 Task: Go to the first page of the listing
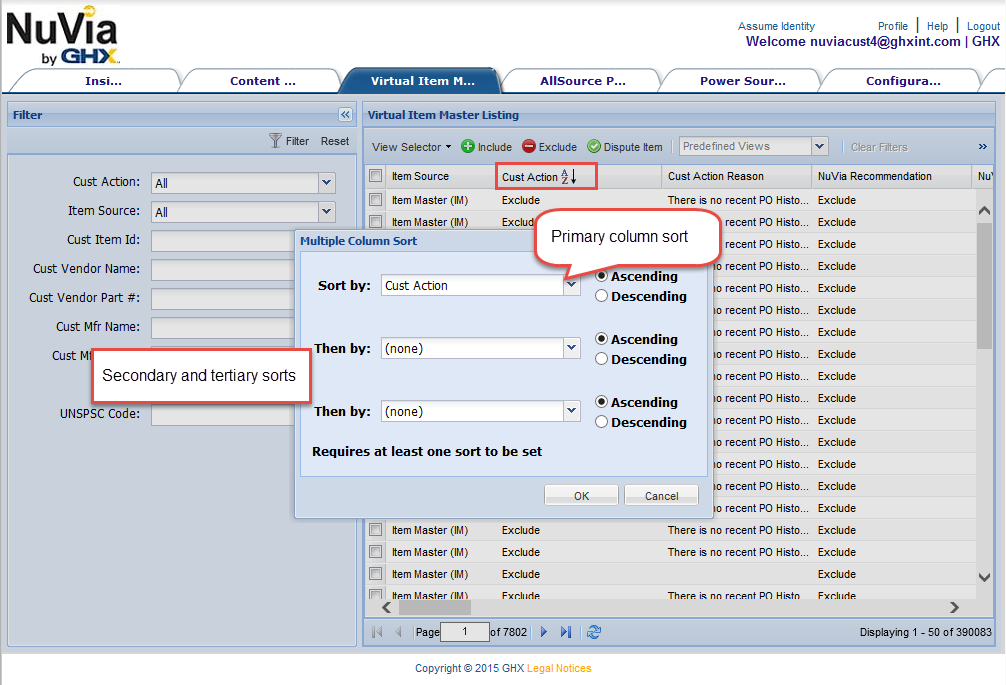(377, 632)
